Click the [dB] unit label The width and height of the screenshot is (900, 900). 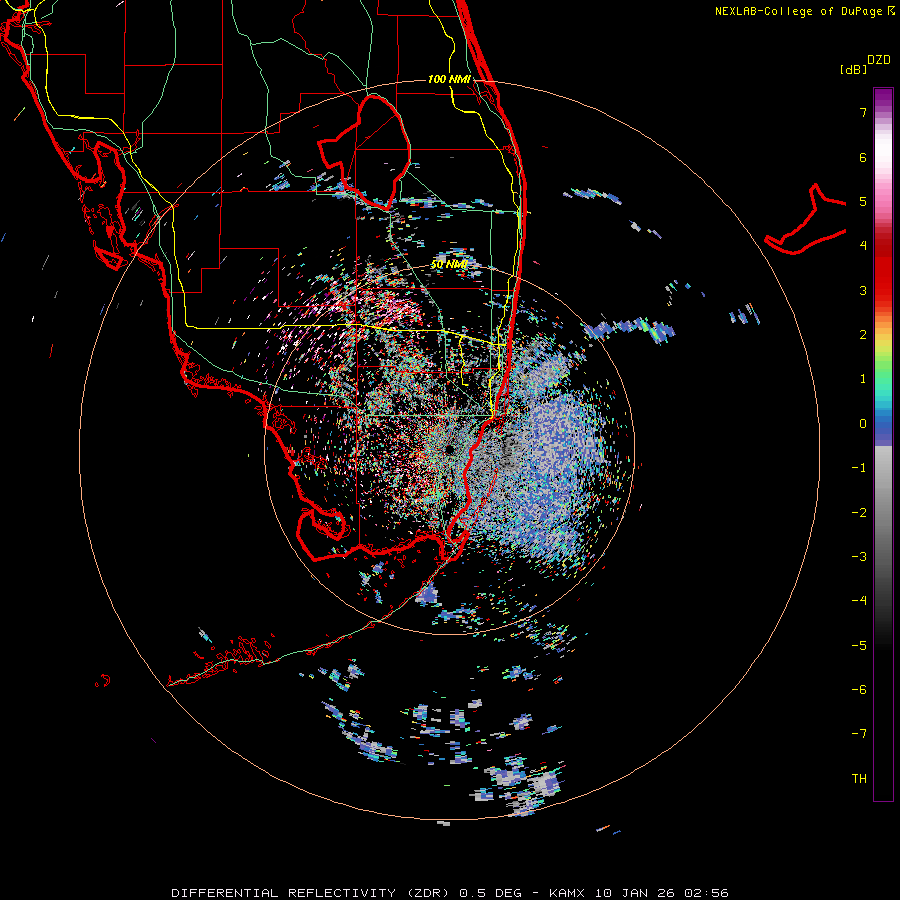pyautogui.click(x=853, y=69)
